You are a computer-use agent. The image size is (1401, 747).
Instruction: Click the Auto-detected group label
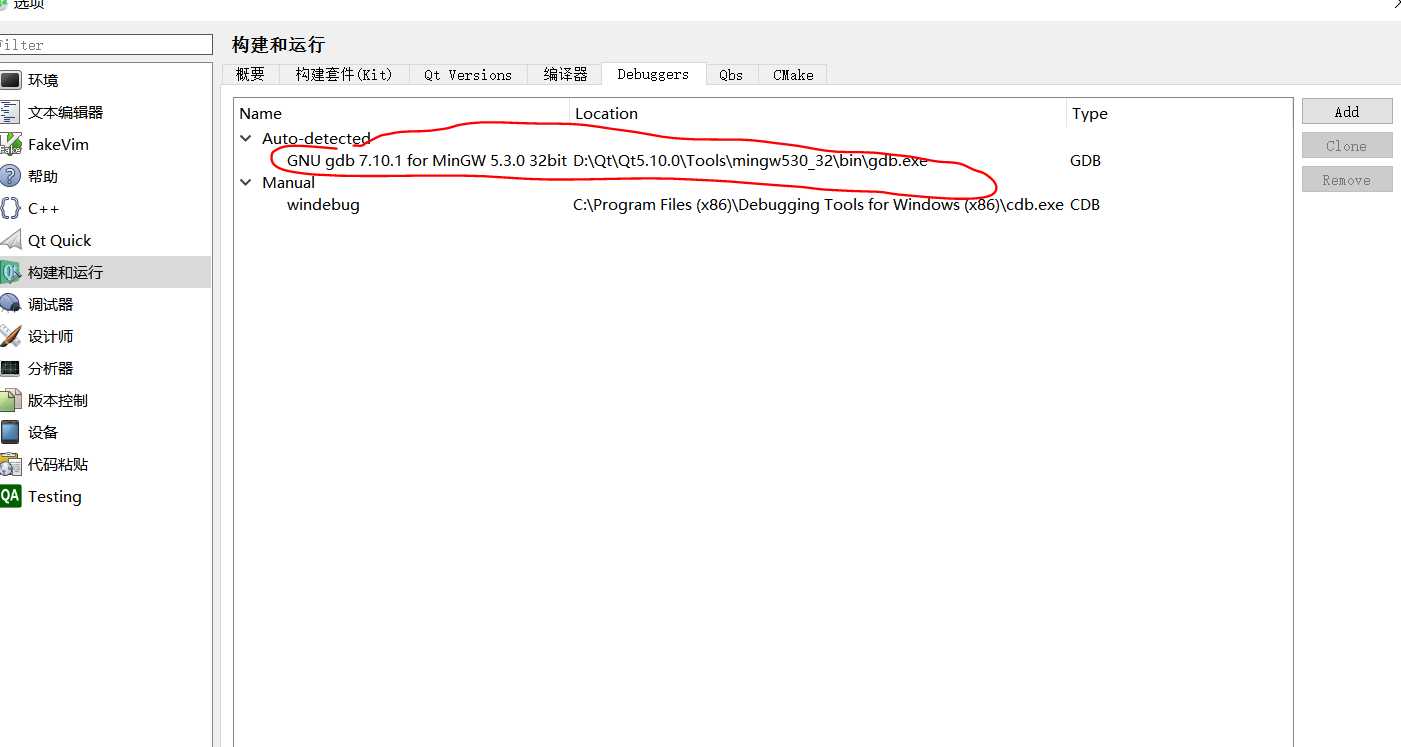tap(316, 139)
